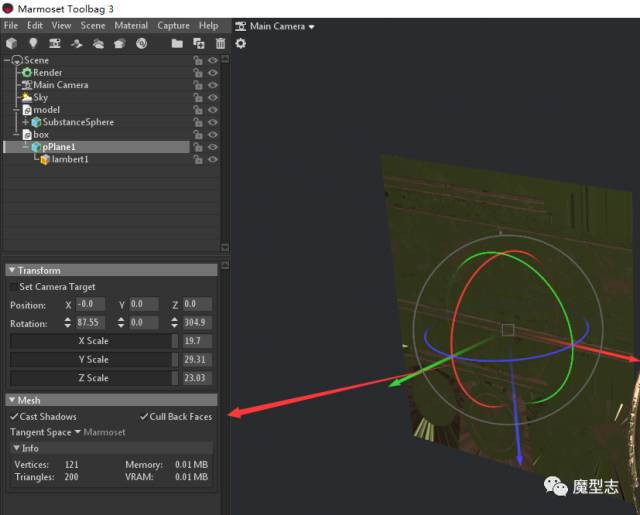Collapse the pPlane1 node

[x=26, y=146]
